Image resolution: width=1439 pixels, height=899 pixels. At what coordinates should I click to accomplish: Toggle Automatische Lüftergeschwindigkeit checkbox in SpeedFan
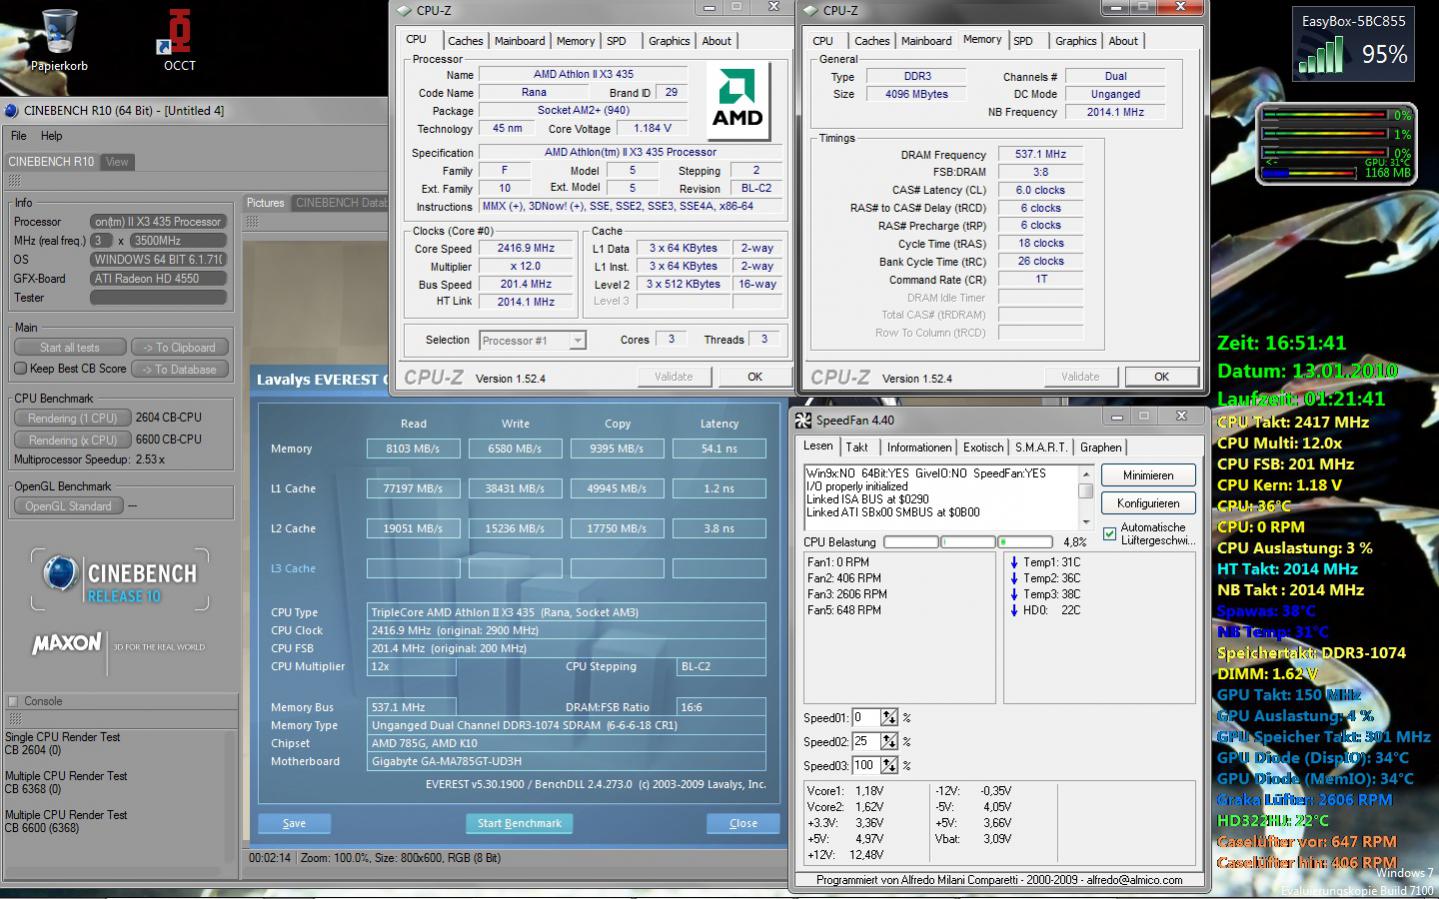[x=1109, y=534]
